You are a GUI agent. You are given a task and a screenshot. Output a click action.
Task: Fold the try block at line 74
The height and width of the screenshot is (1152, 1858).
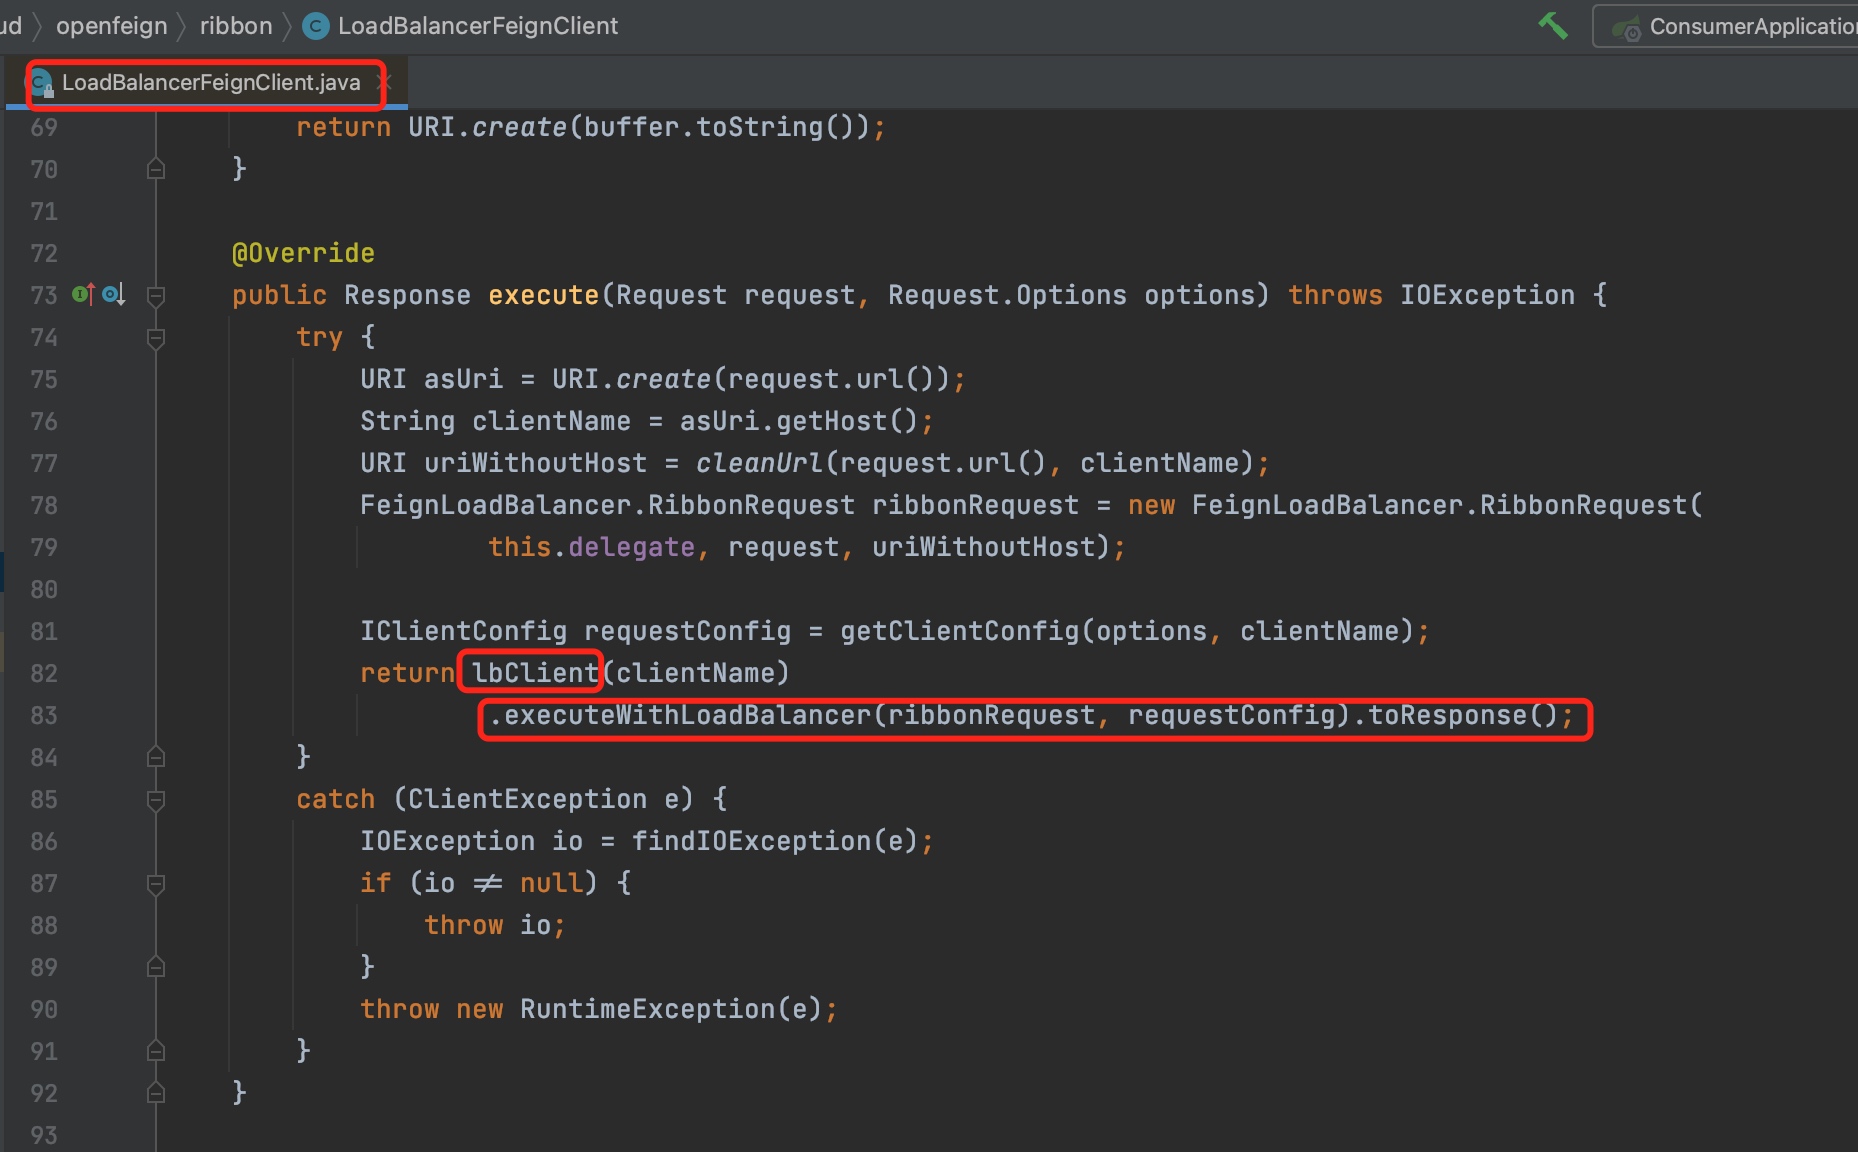(x=156, y=338)
